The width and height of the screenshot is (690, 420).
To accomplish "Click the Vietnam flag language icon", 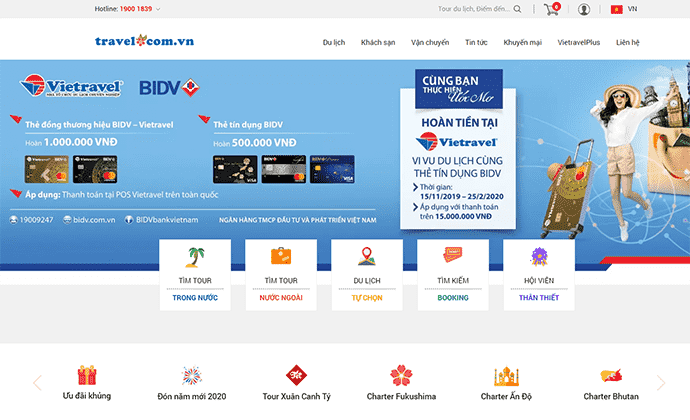I will pos(617,9).
